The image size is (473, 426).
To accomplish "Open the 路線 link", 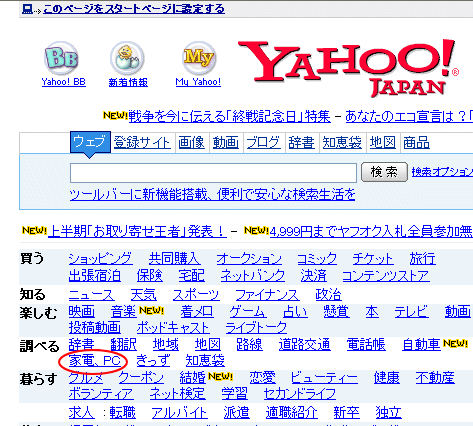I will click(x=249, y=345).
